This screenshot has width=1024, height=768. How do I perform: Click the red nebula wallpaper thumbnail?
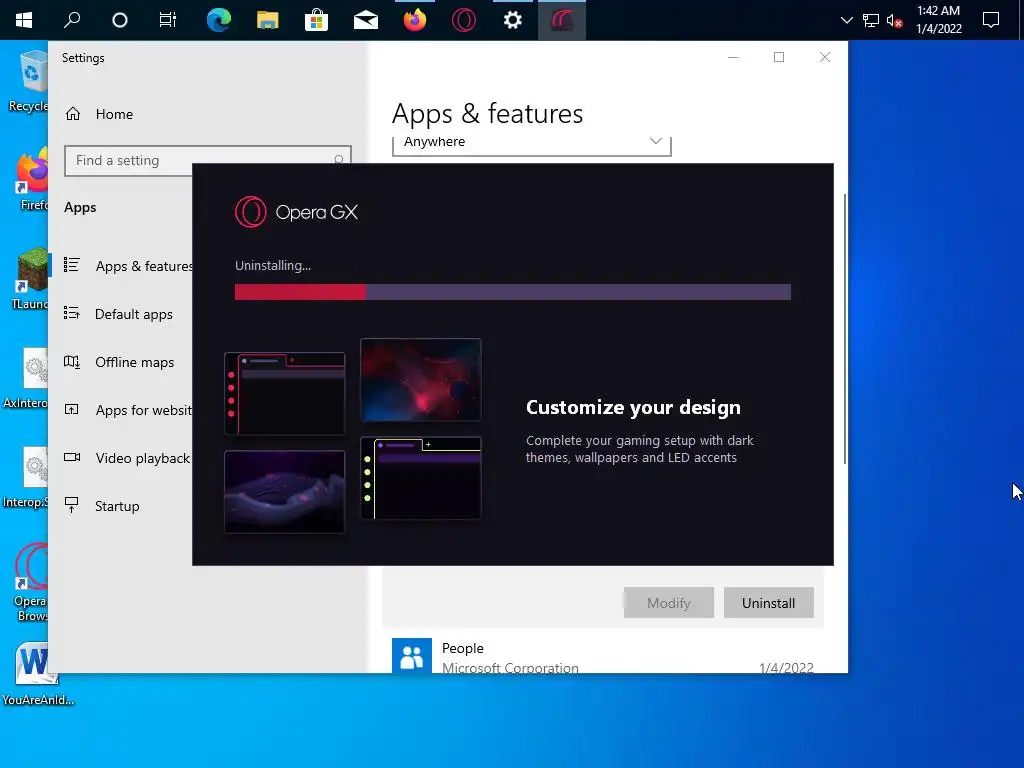click(421, 379)
